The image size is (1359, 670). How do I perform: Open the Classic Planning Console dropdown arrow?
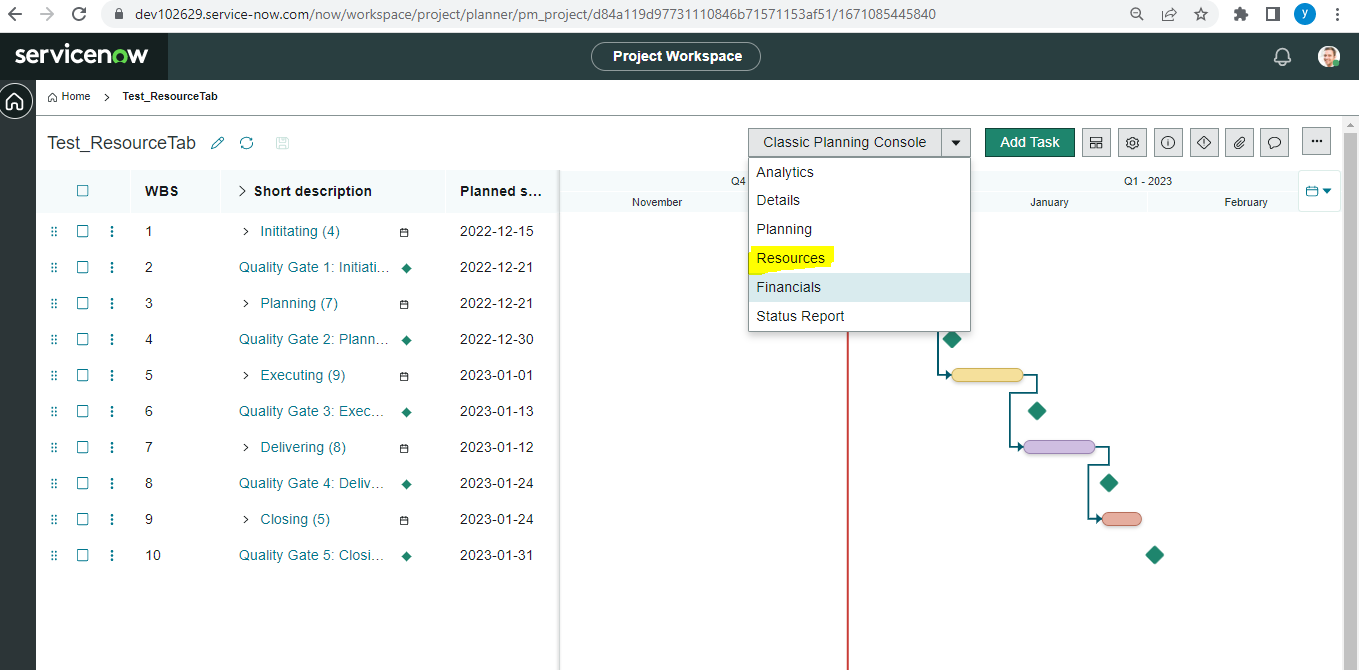click(x=956, y=142)
